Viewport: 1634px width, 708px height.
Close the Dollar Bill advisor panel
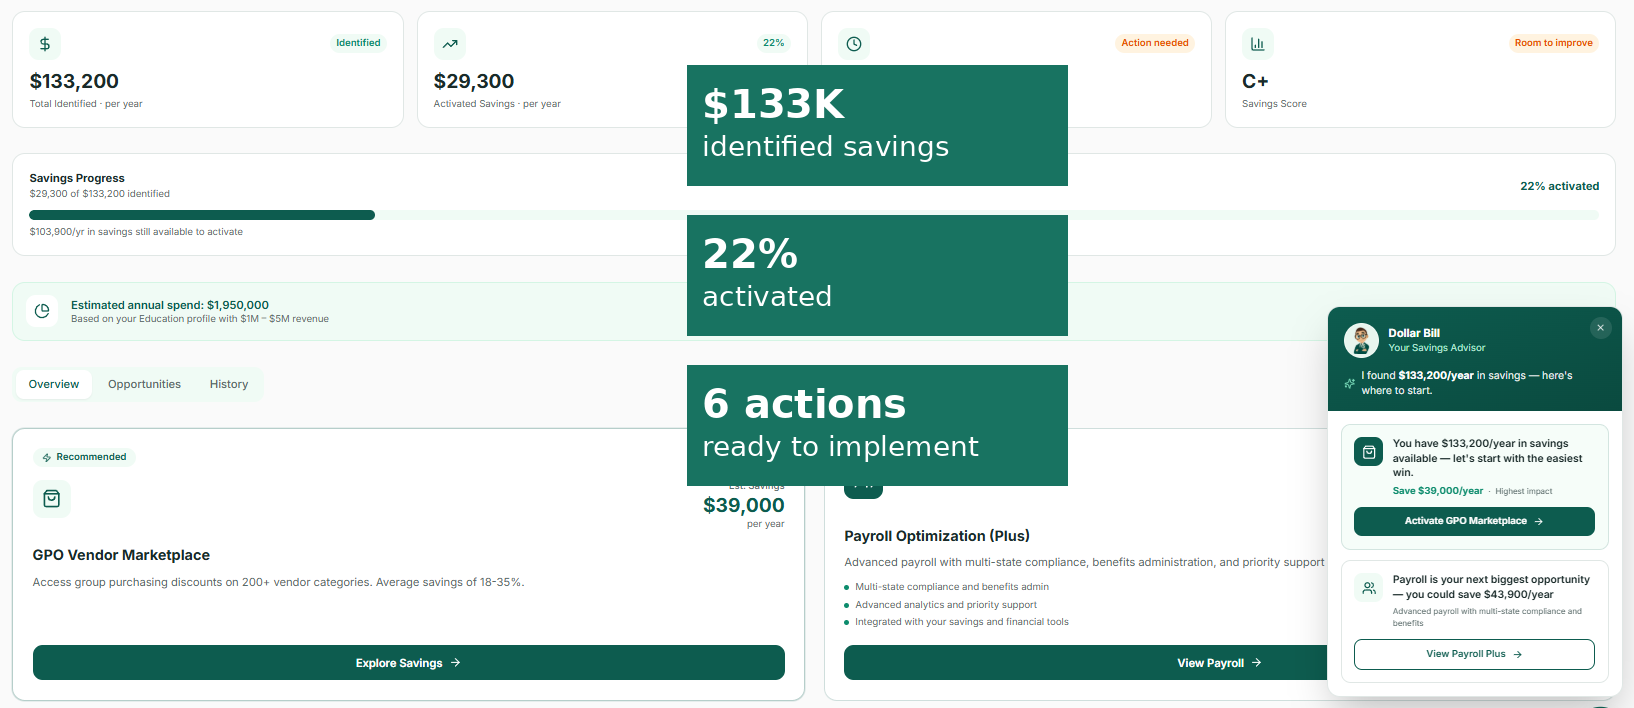pos(1600,328)
